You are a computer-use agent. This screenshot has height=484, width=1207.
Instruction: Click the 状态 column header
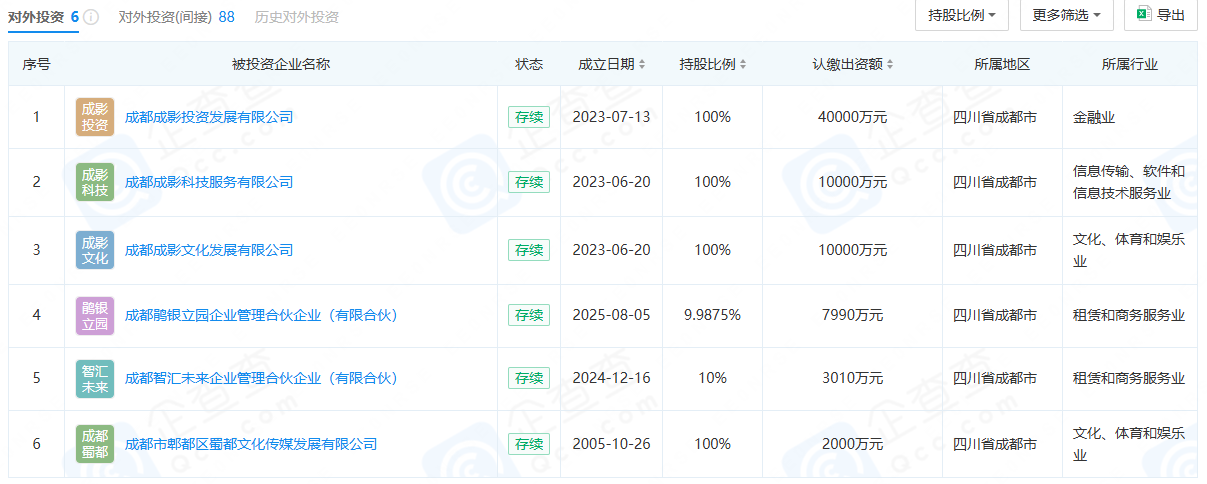point(529,64)
